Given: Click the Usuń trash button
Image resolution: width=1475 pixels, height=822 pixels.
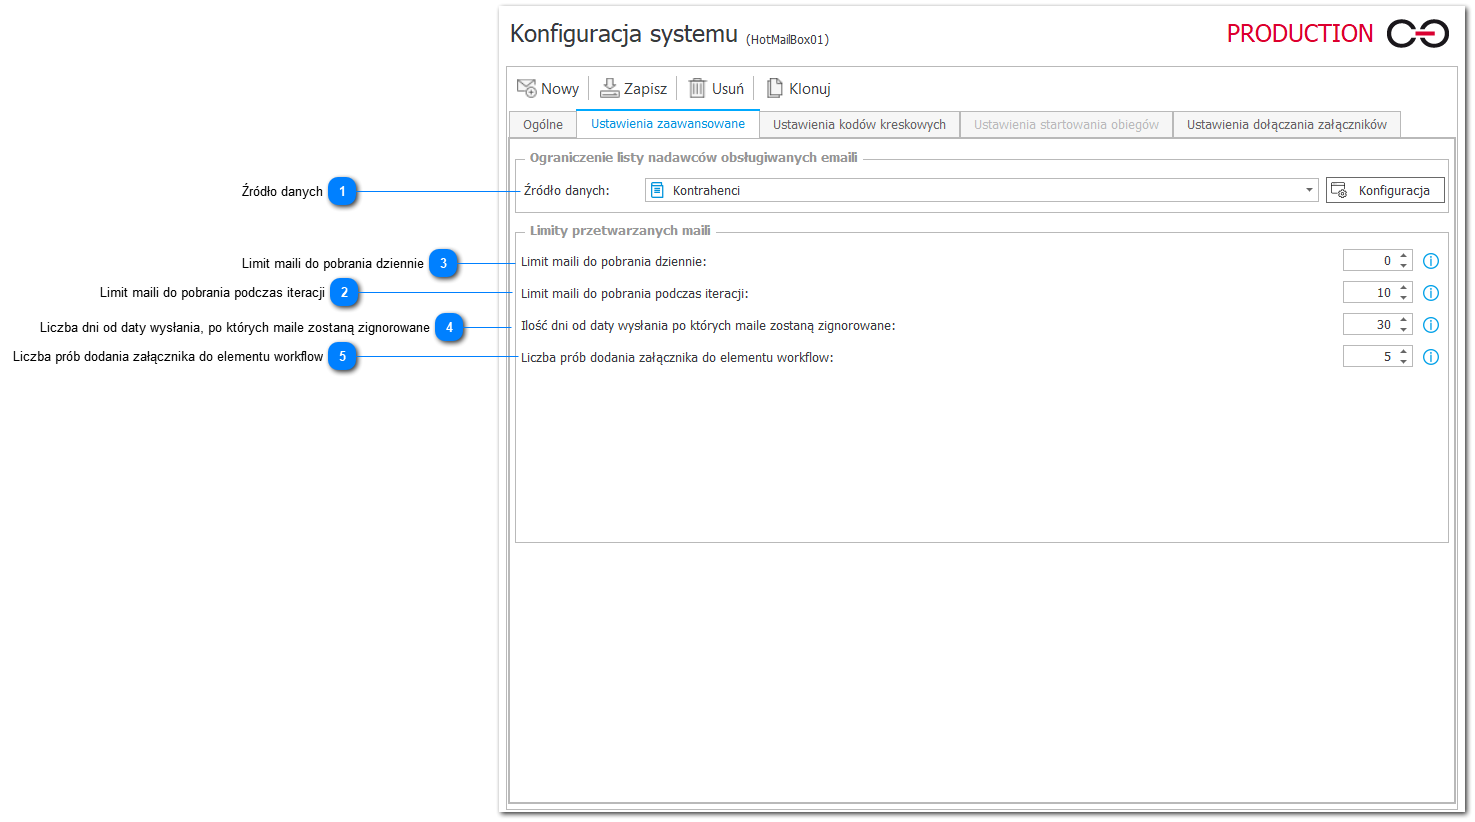Looking at the screenshot, I should (716, 89).
